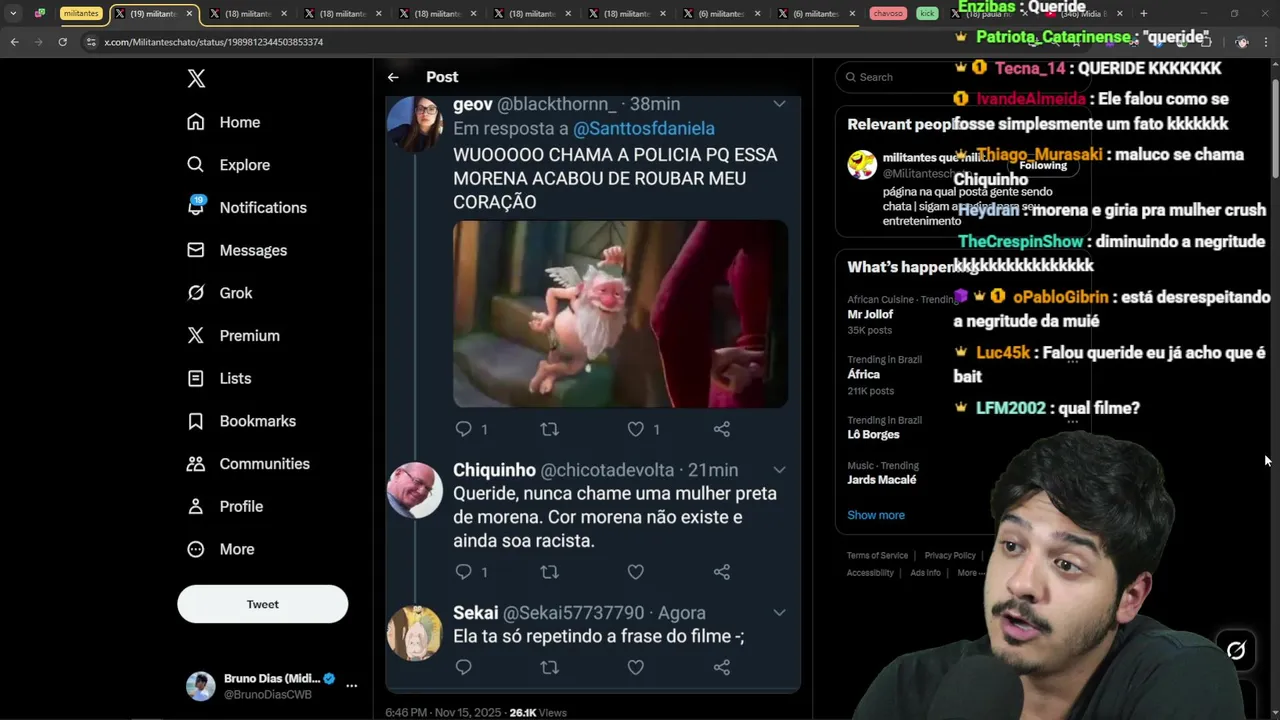Like Sekai's post
1280x720 pixels.
pos(635,666)
